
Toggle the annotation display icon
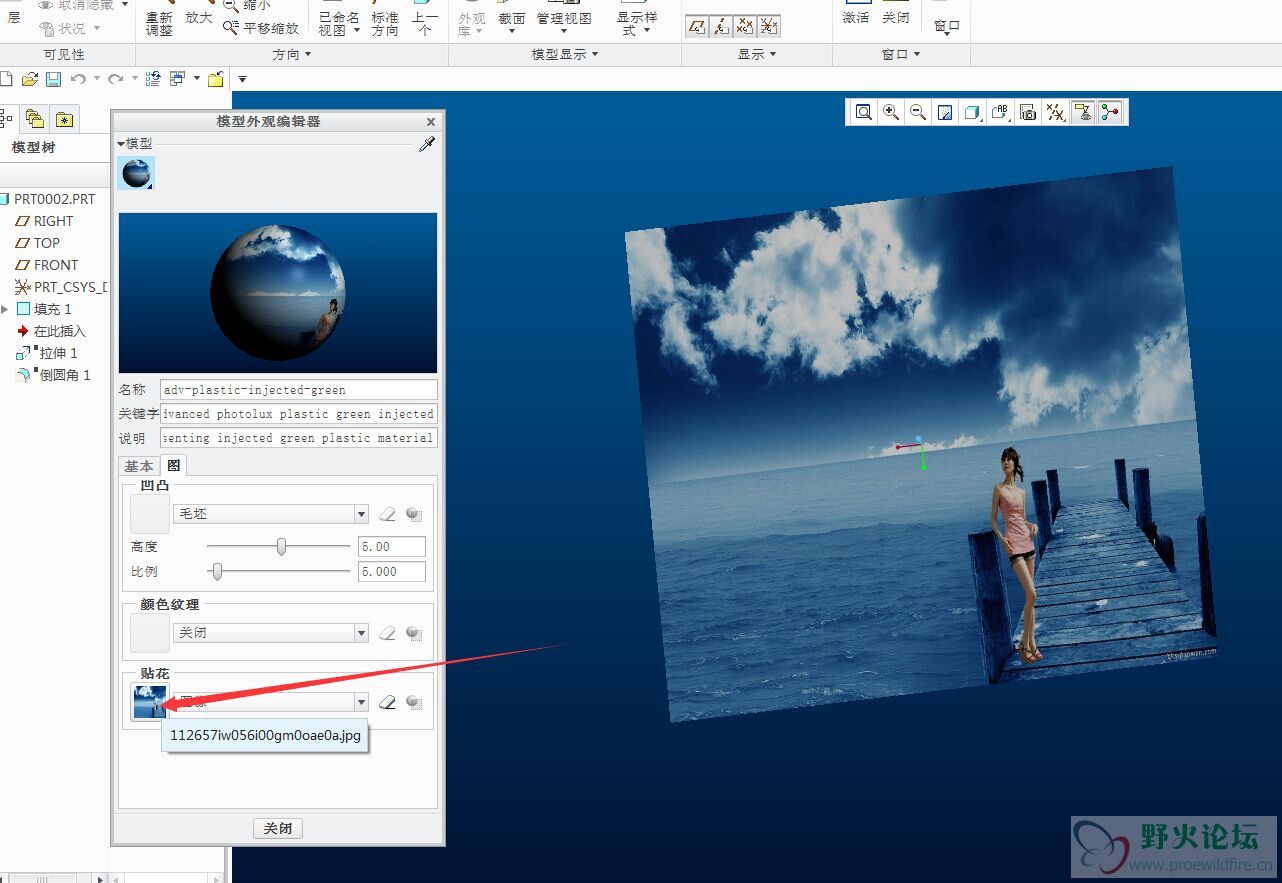(1082, 112)
